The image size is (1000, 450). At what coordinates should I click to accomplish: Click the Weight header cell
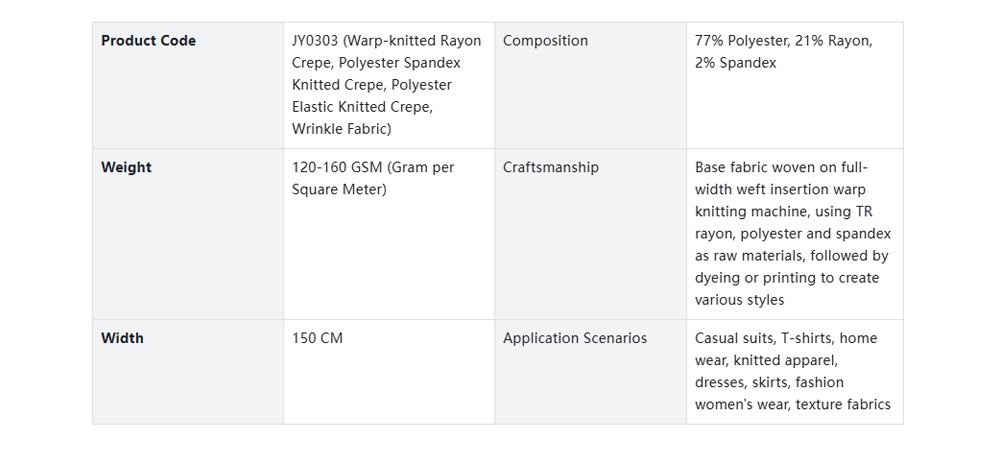tap(126, 168)
